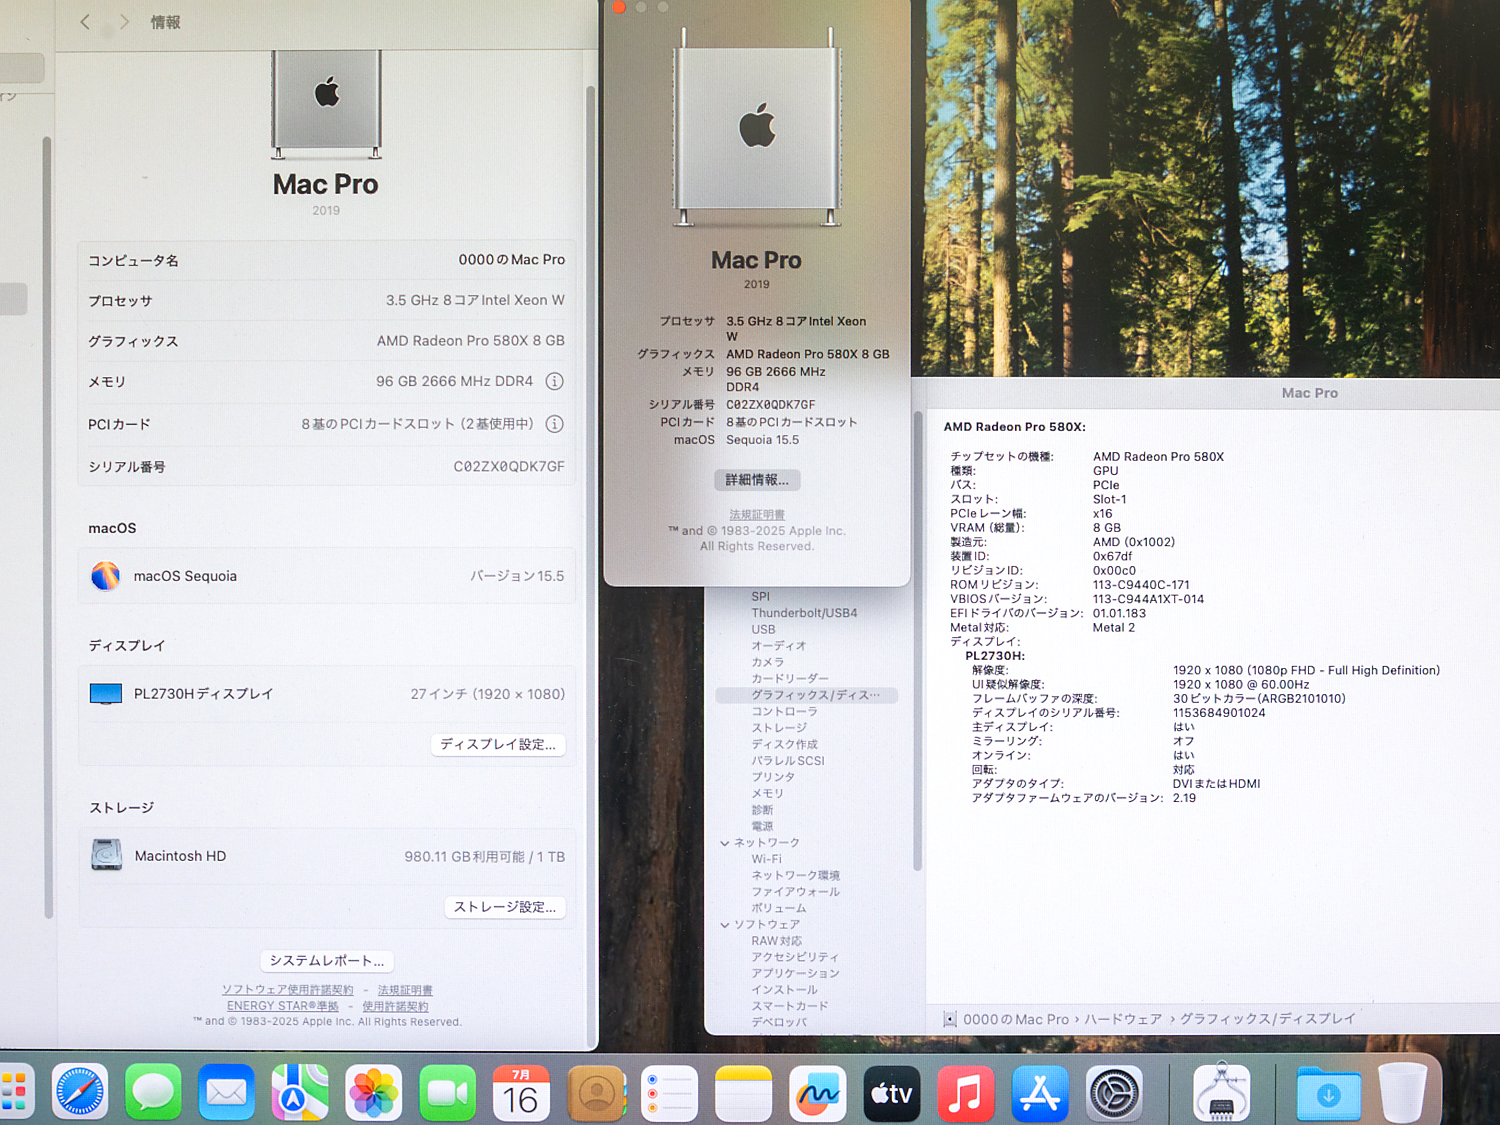Open ENERGY STAR準拠 link
This screenshot has height=1125, width=1500.
282,1006
